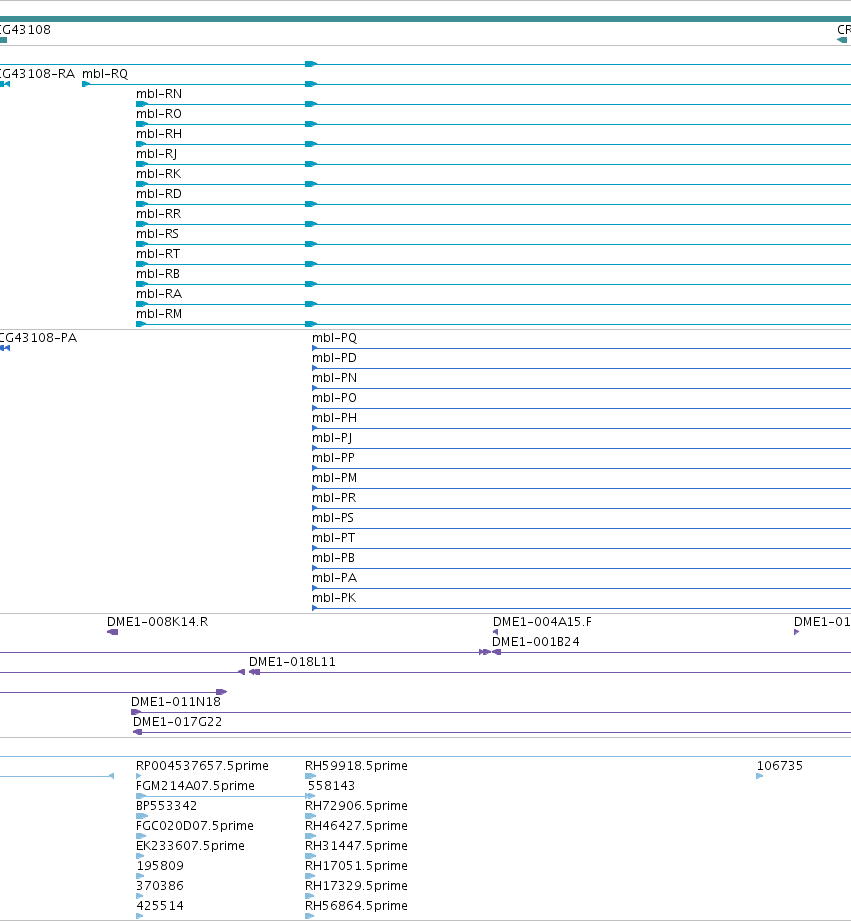The image size is (851, 921).
Task: Click the RH56864.5prime EST label
Action: 356,906
